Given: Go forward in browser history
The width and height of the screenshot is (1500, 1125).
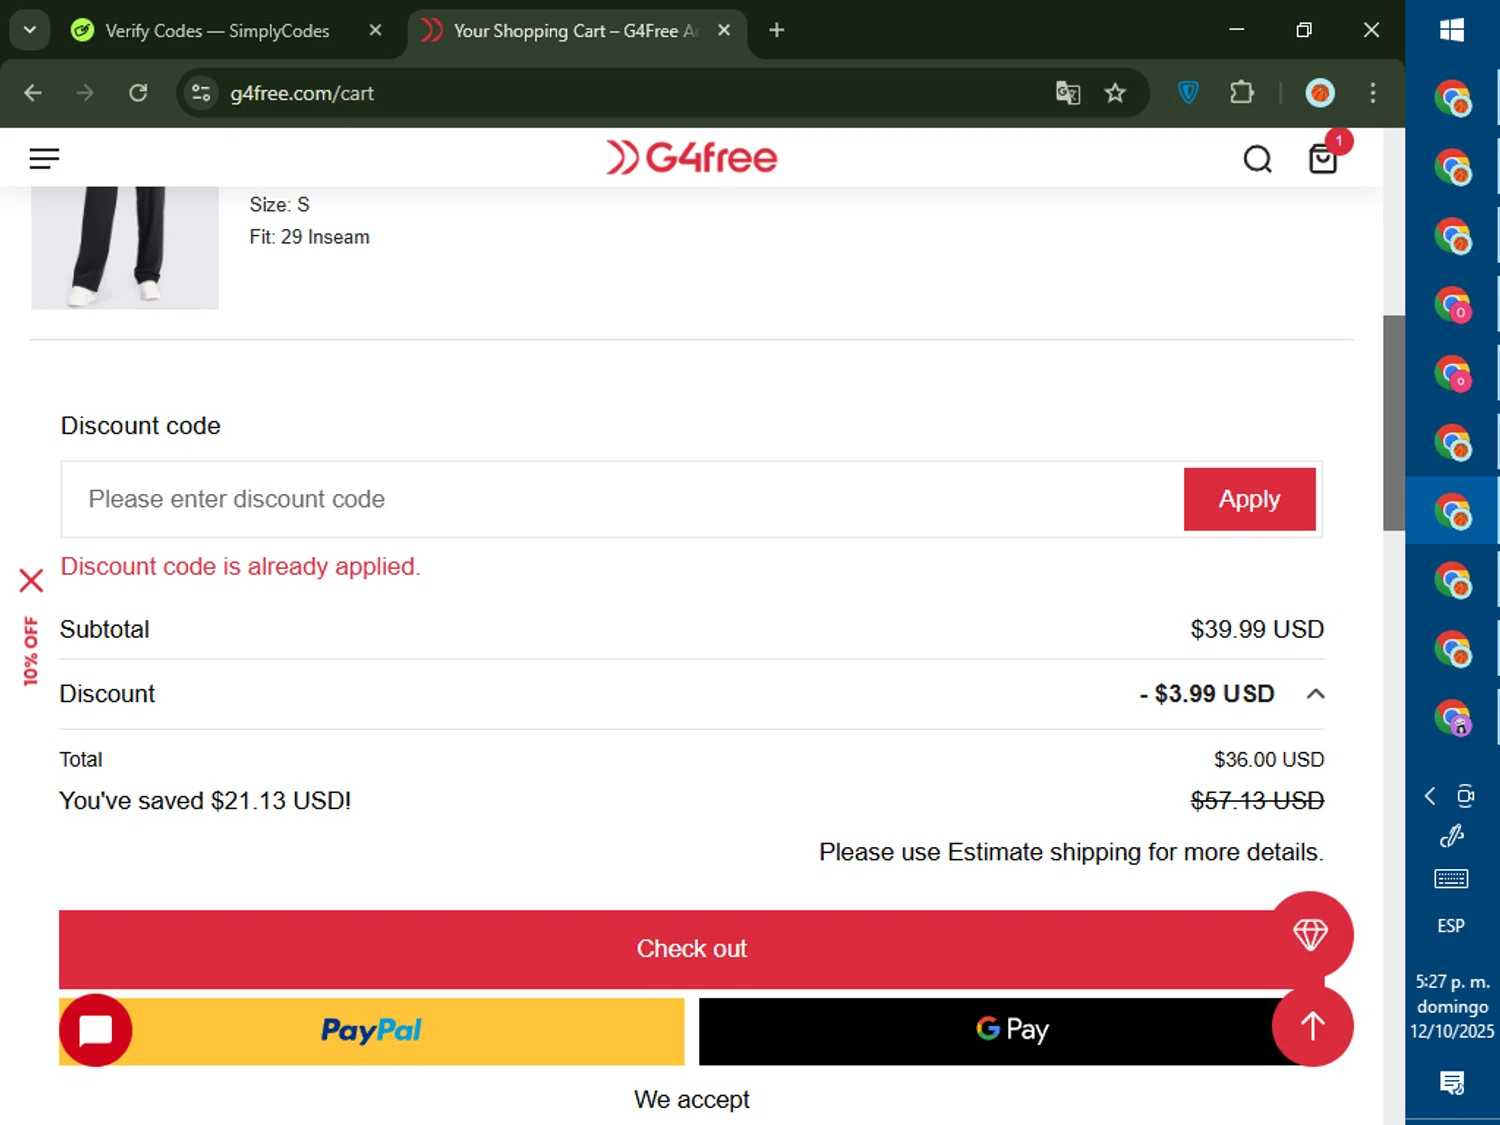Looking at the screenshot, I should (85, 93).
